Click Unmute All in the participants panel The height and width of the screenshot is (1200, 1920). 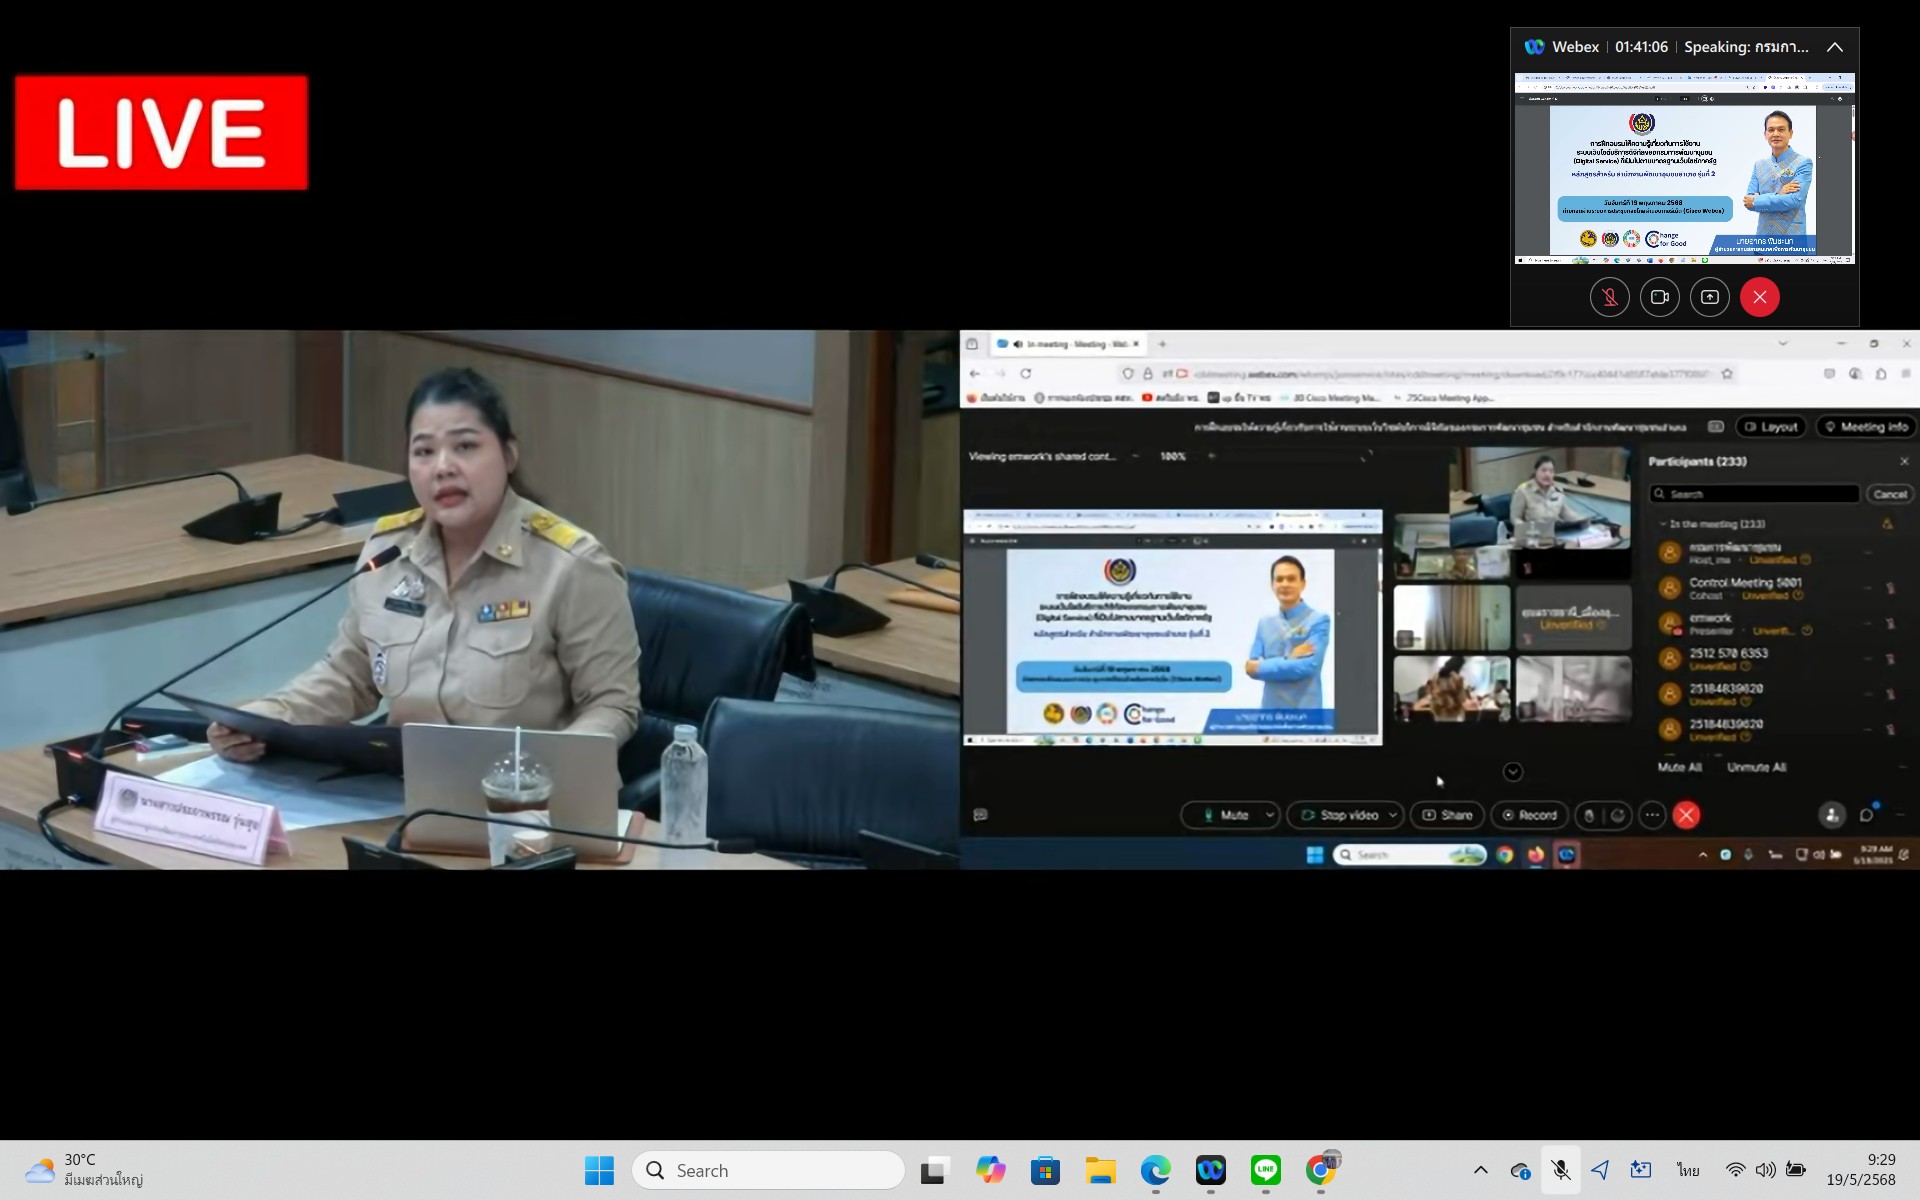click(1756, 767)
